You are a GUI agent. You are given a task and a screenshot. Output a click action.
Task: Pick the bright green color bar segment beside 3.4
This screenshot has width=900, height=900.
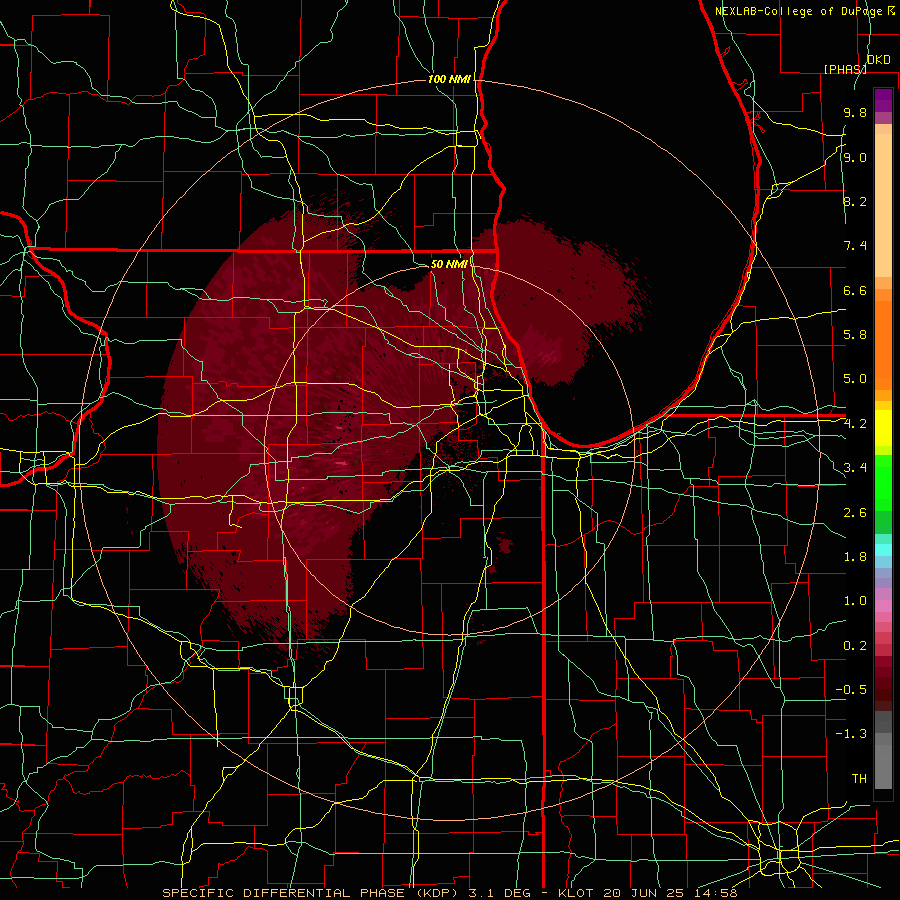tap(883, 482)
